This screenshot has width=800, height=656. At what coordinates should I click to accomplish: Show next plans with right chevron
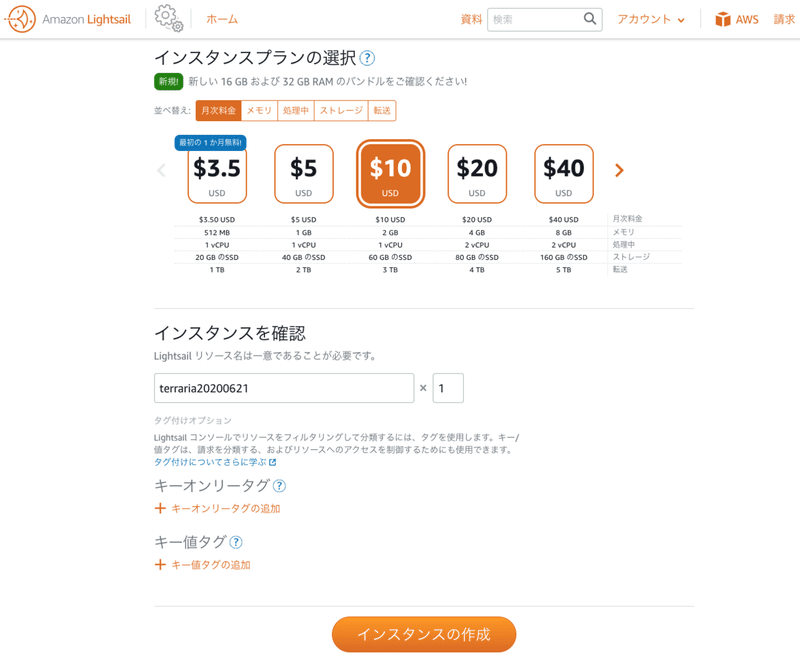click(x=619, y=170)
